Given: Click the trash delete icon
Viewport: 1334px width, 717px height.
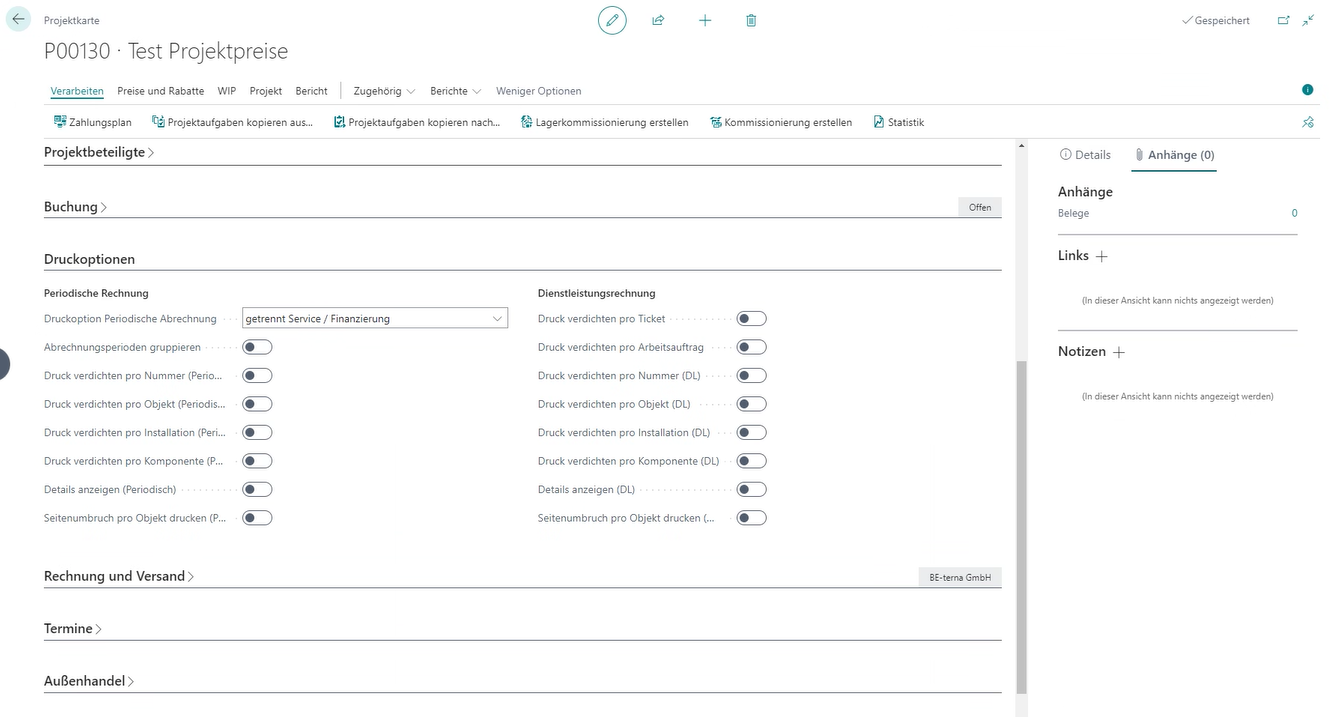Looking at the screenshot, I should click(751, 20).
